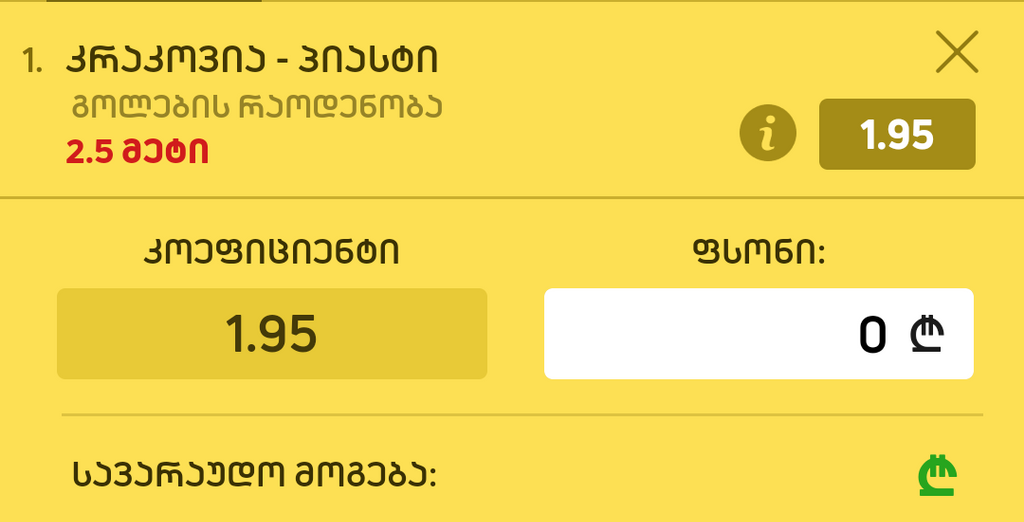Click the large 1.95 coefficient box
Screen dimensions: 1024x522
[272, 334]
